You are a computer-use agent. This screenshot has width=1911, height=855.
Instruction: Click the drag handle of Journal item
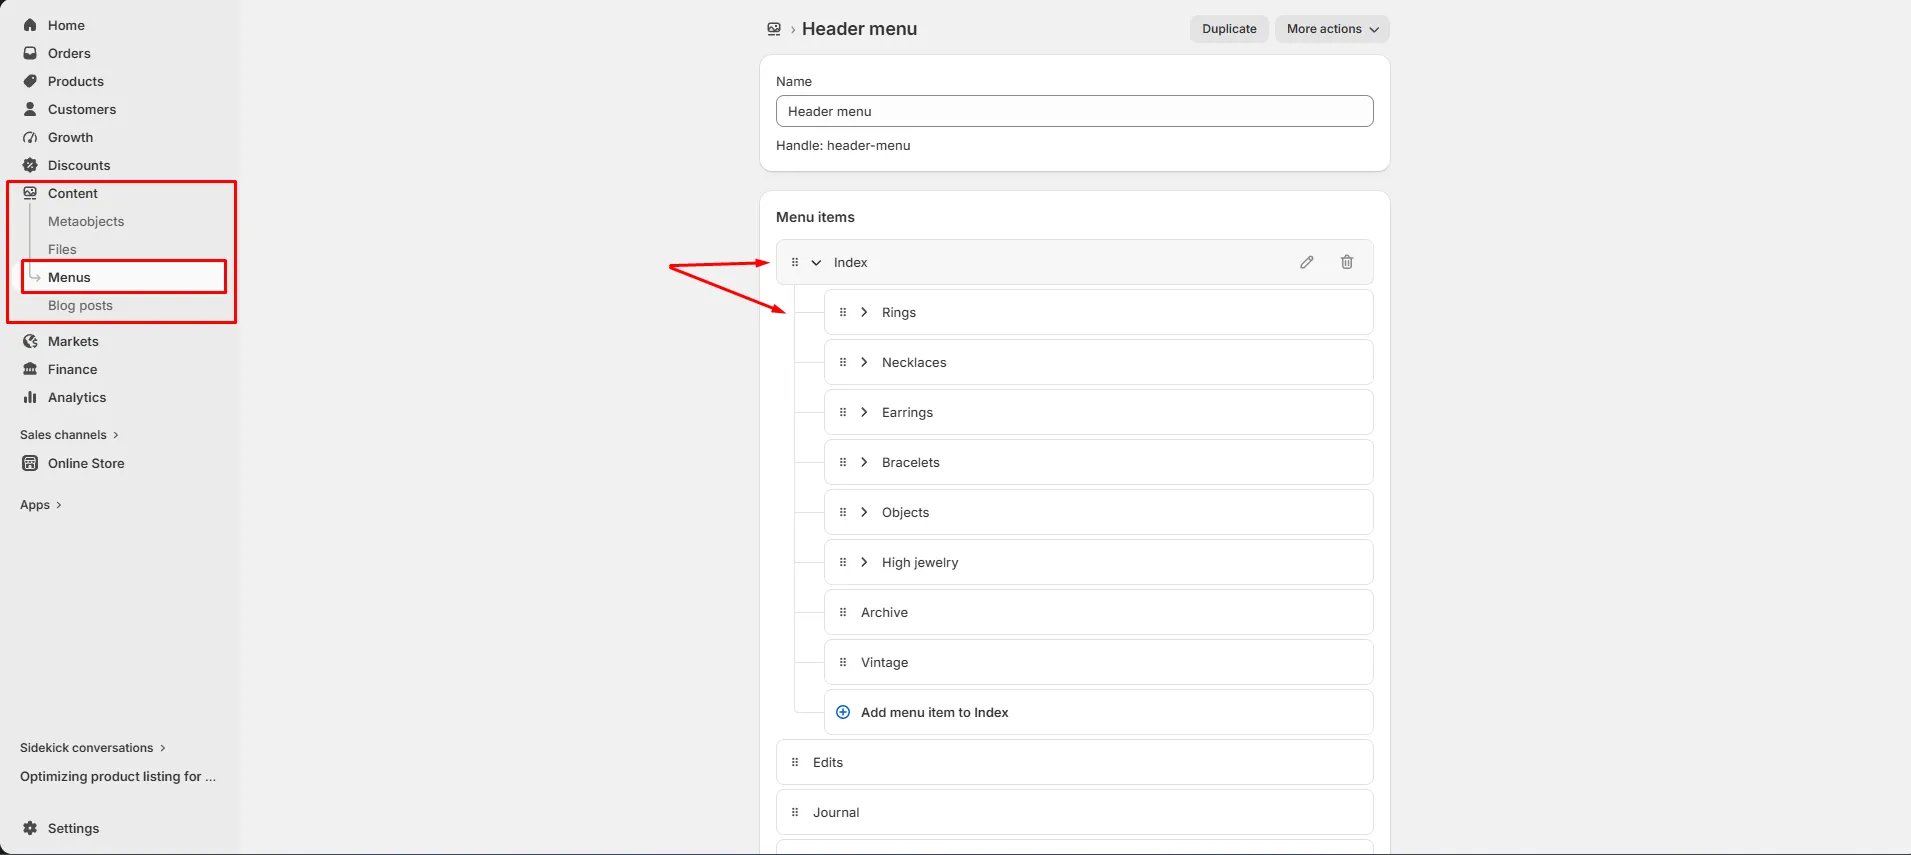pyautogui.click(x=795, y=812)
